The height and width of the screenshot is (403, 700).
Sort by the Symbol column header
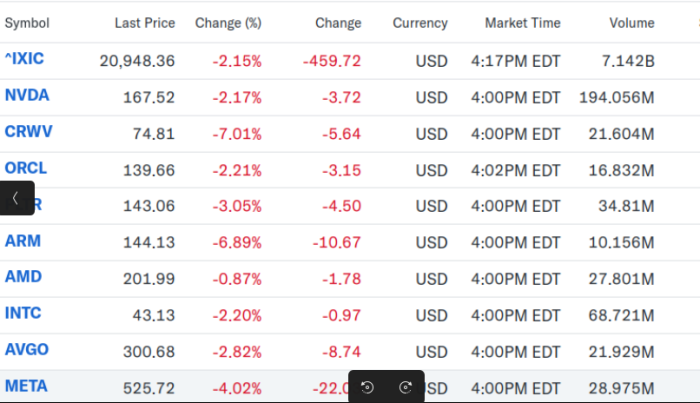(x=27, y=23)
